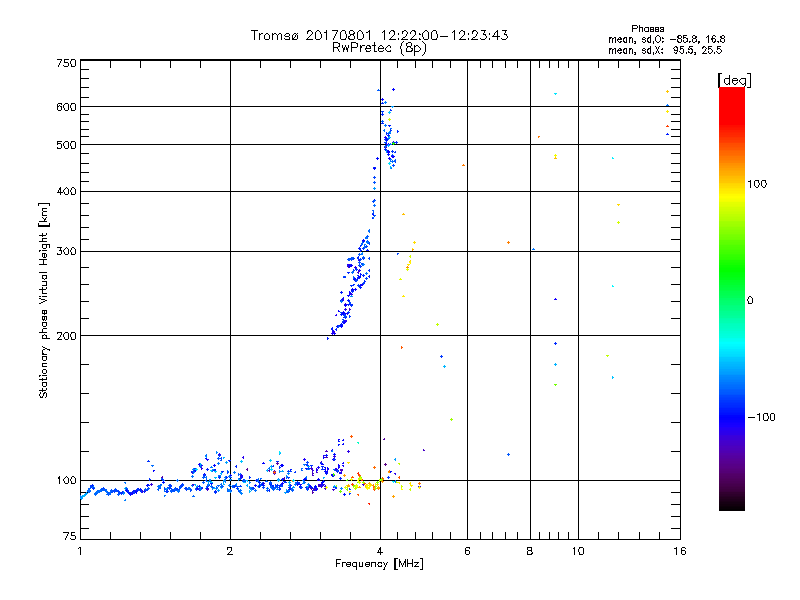Image resolution: width=800 pixels, height=600 pixels.
Task: Click the x-axis frequency label "16"
Action: pos(680,551)
